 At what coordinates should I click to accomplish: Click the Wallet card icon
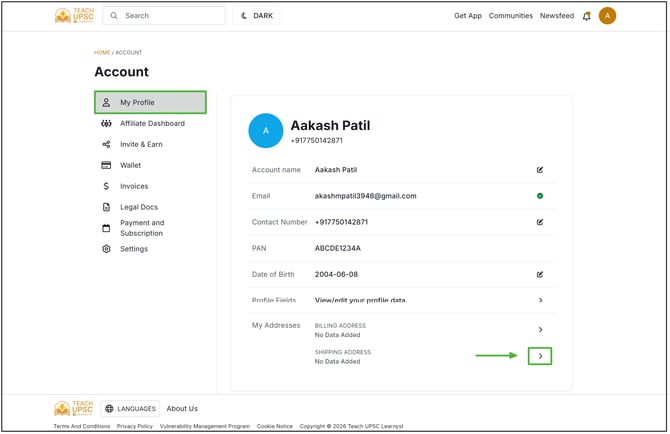point(106,166)
